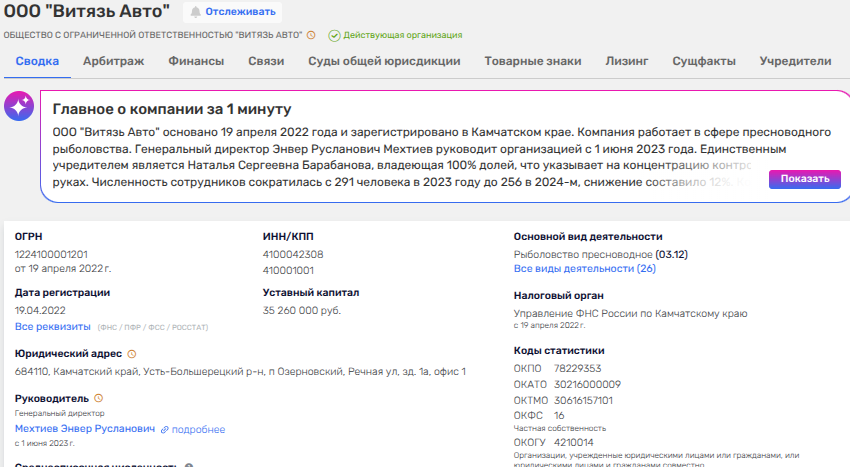The height and width of the screenshot is (467, 850).
Task: Open the Финансы tab
Action: 196,61
